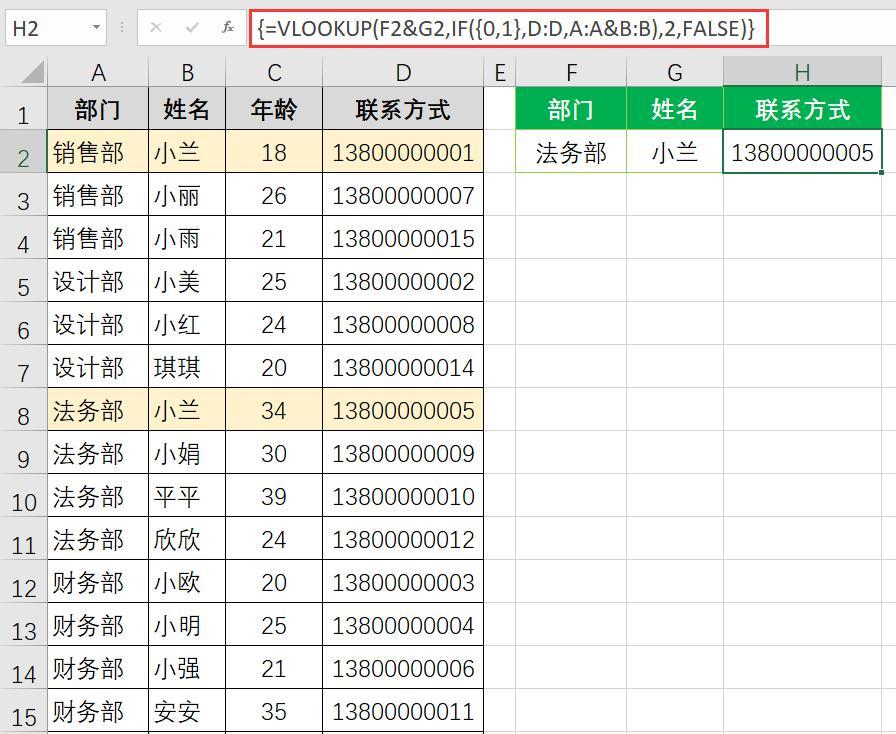The height and width of the screenshot is (734, 896).
Task: Select name cell 小明
Action: point(187,624)
